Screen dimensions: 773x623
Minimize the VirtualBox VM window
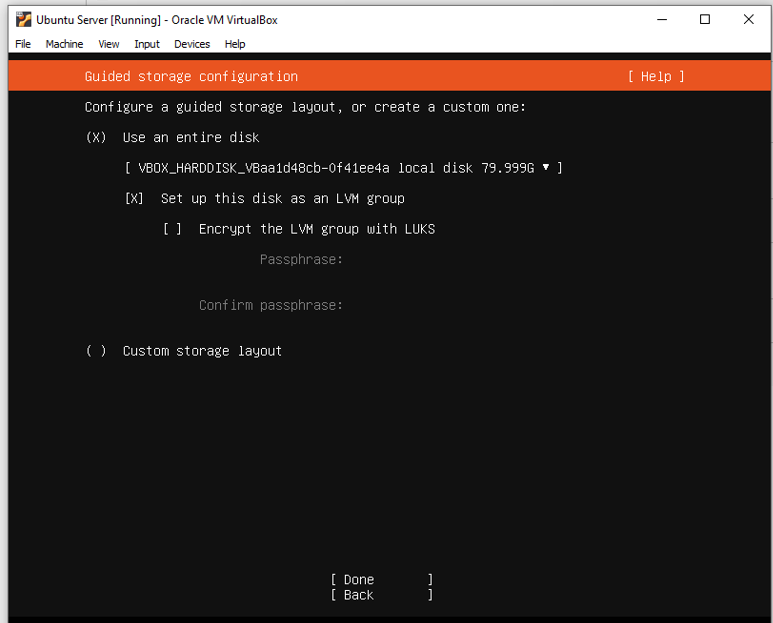pos(661,19)
